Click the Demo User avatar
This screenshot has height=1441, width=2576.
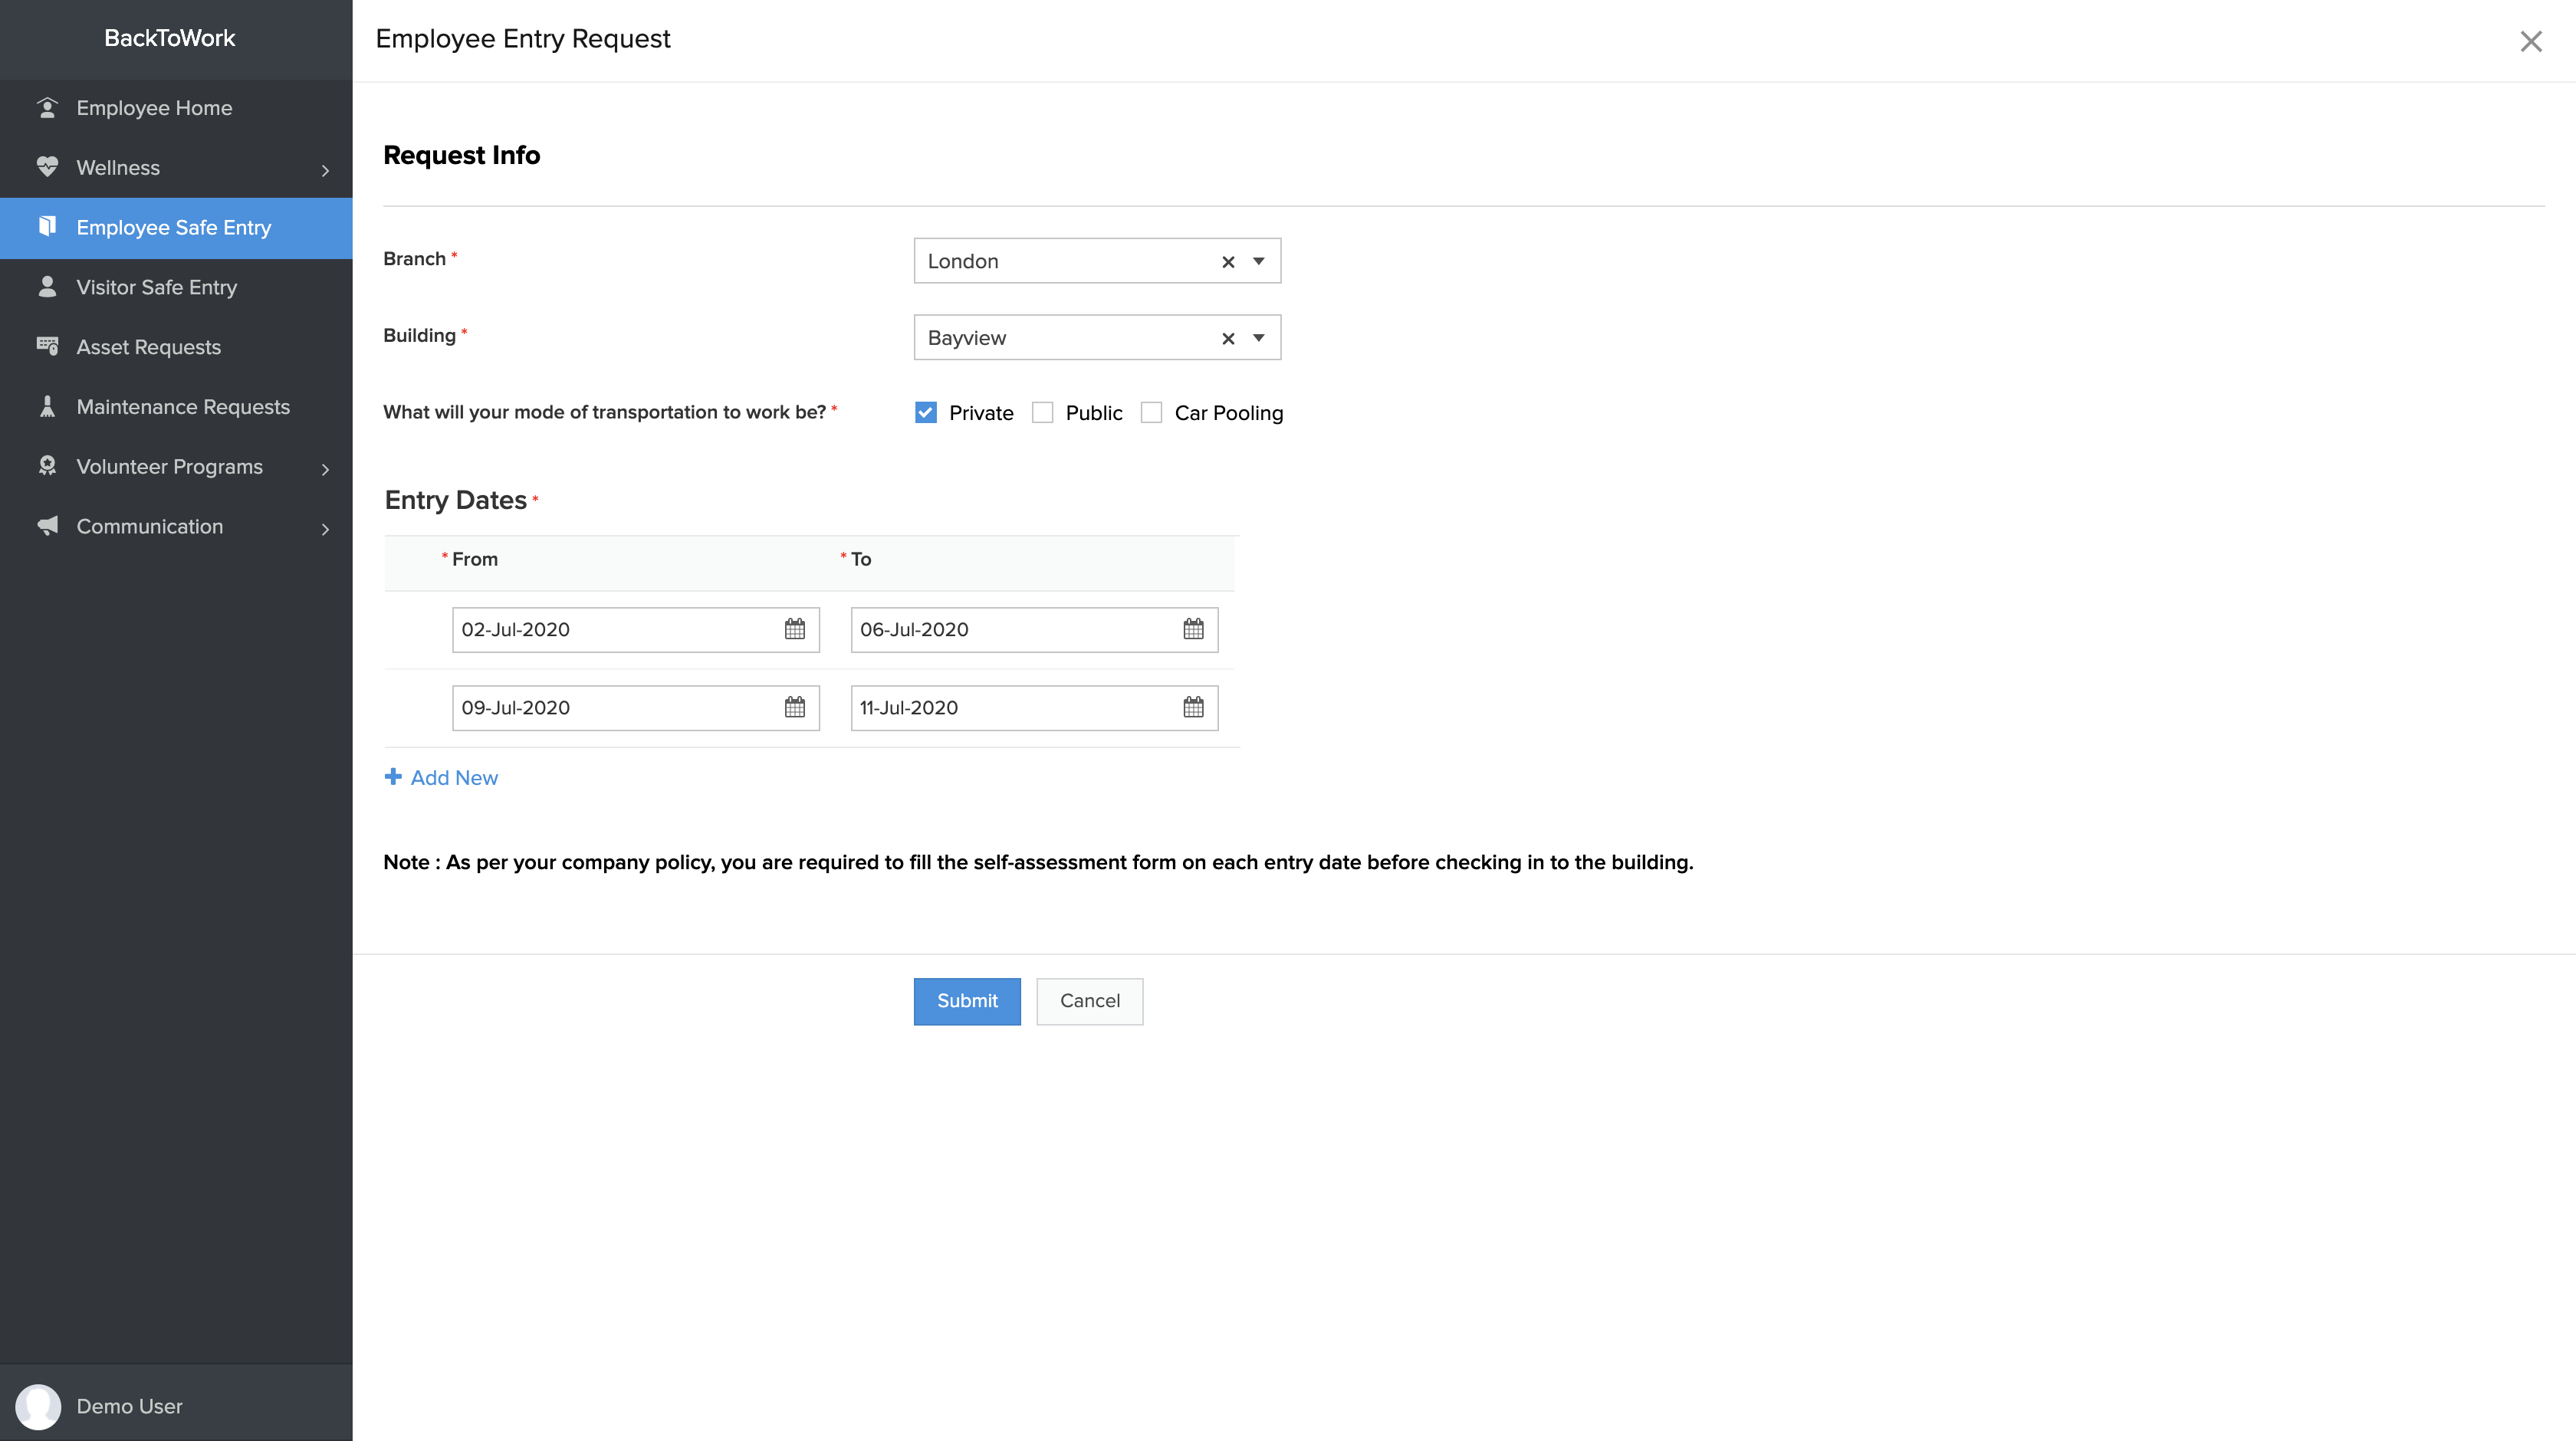(38, 1406)
